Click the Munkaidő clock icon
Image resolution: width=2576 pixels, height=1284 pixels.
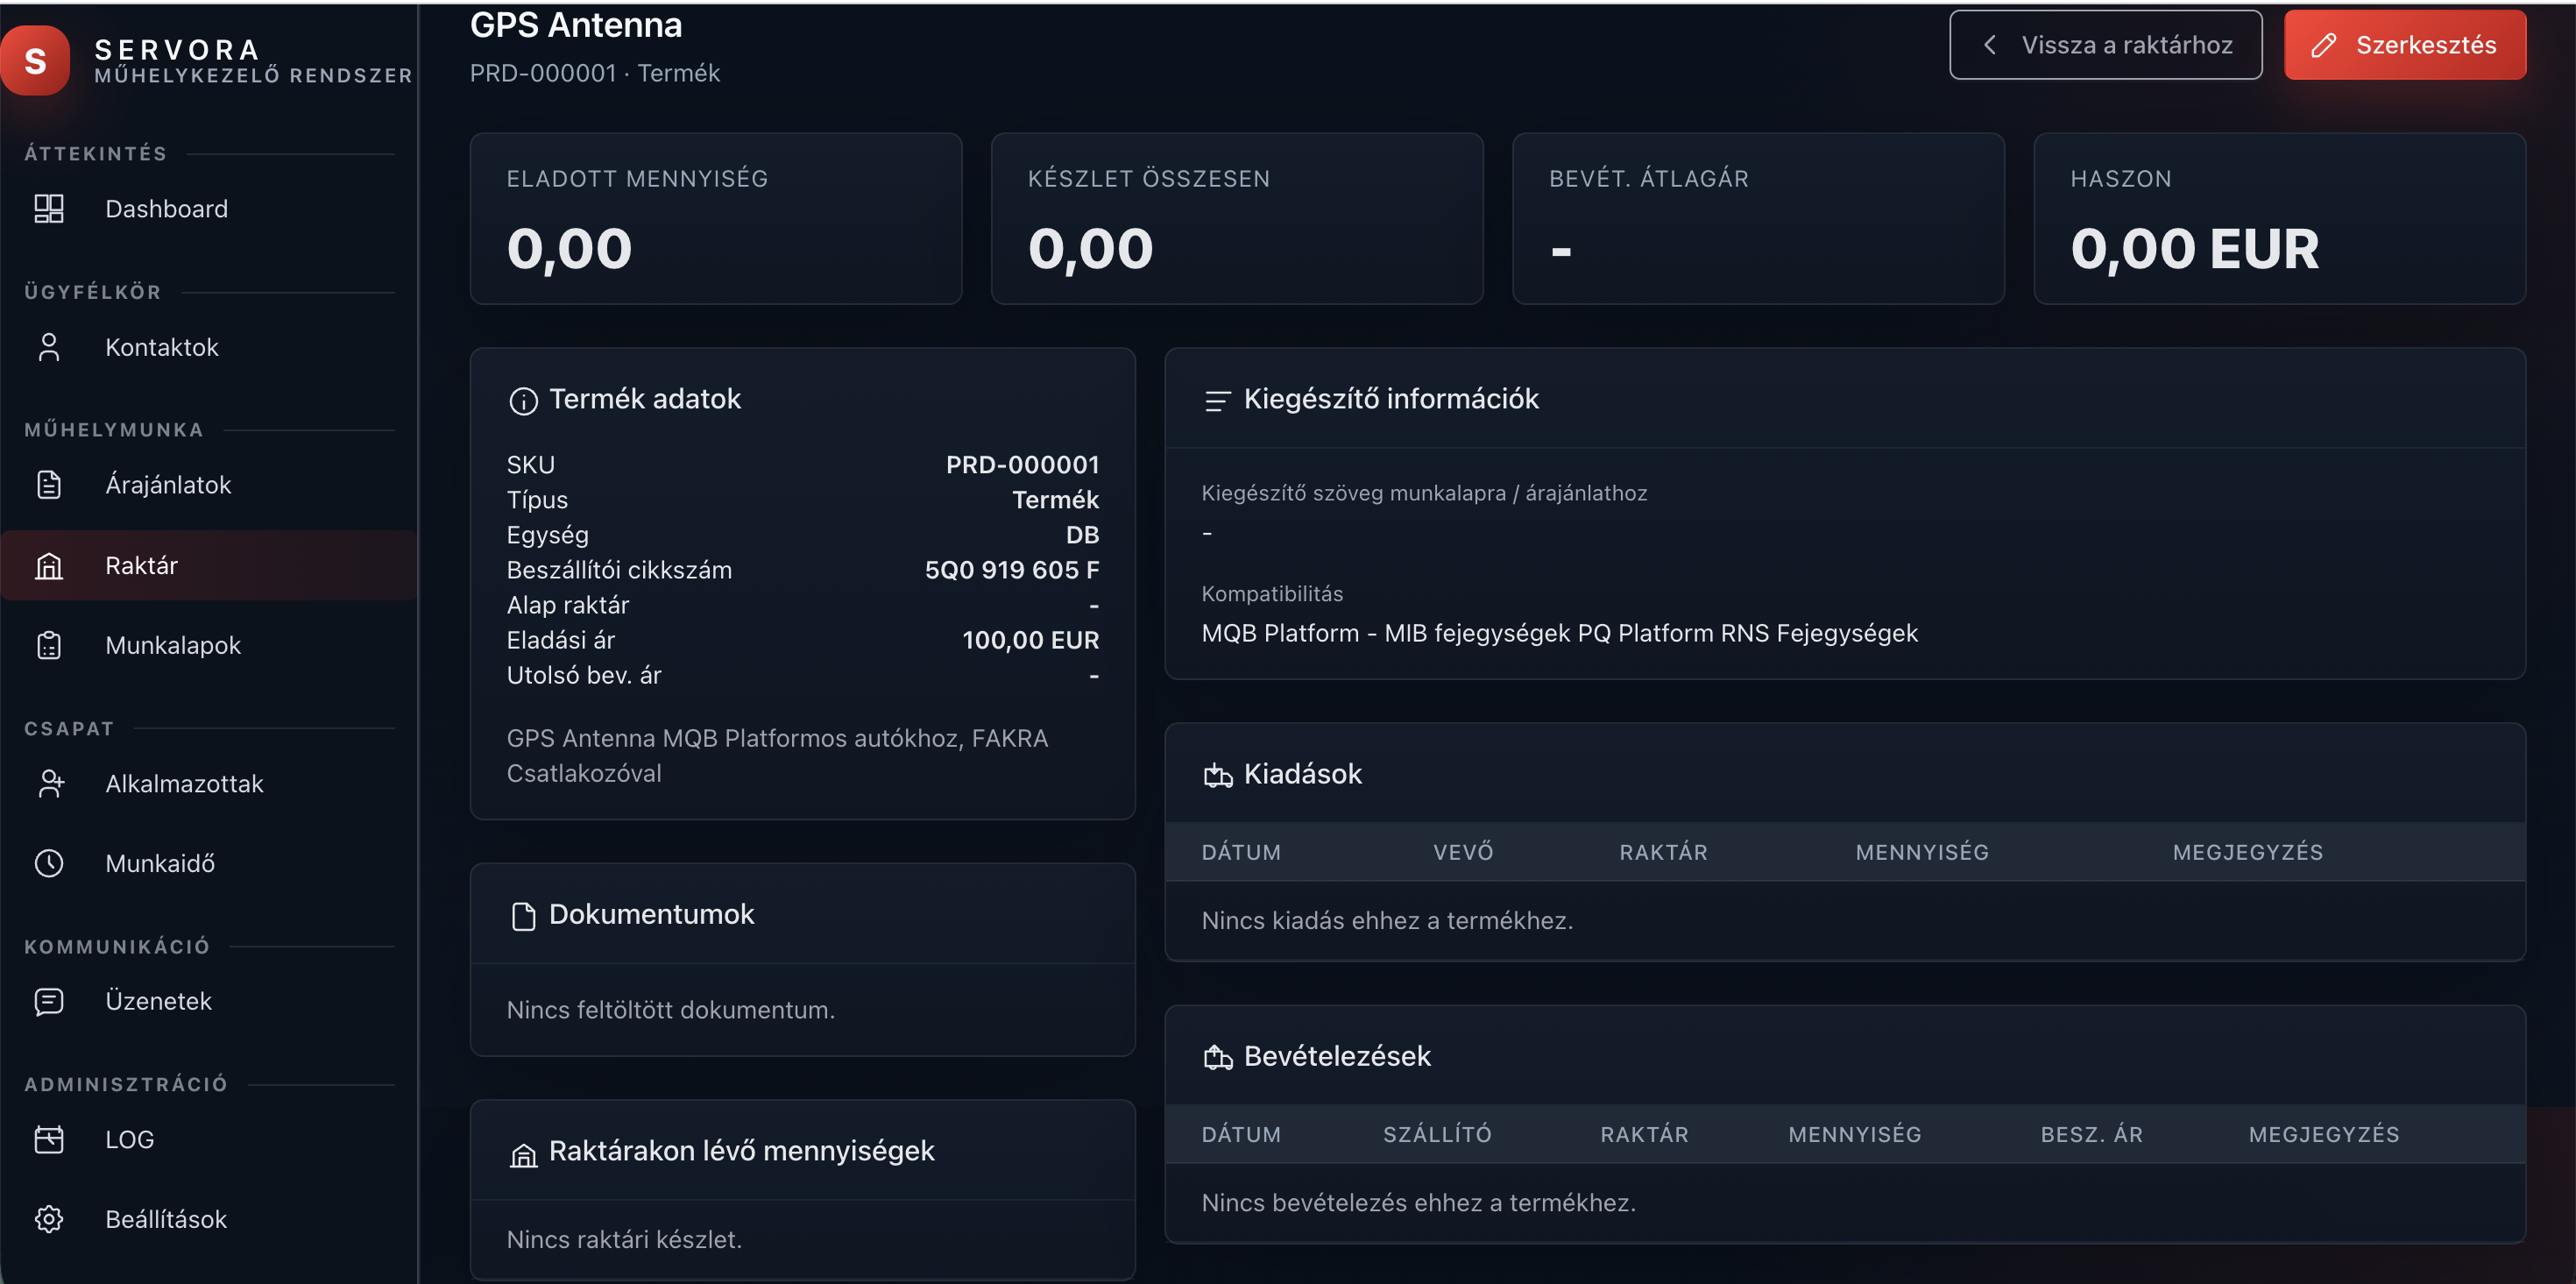49,863
